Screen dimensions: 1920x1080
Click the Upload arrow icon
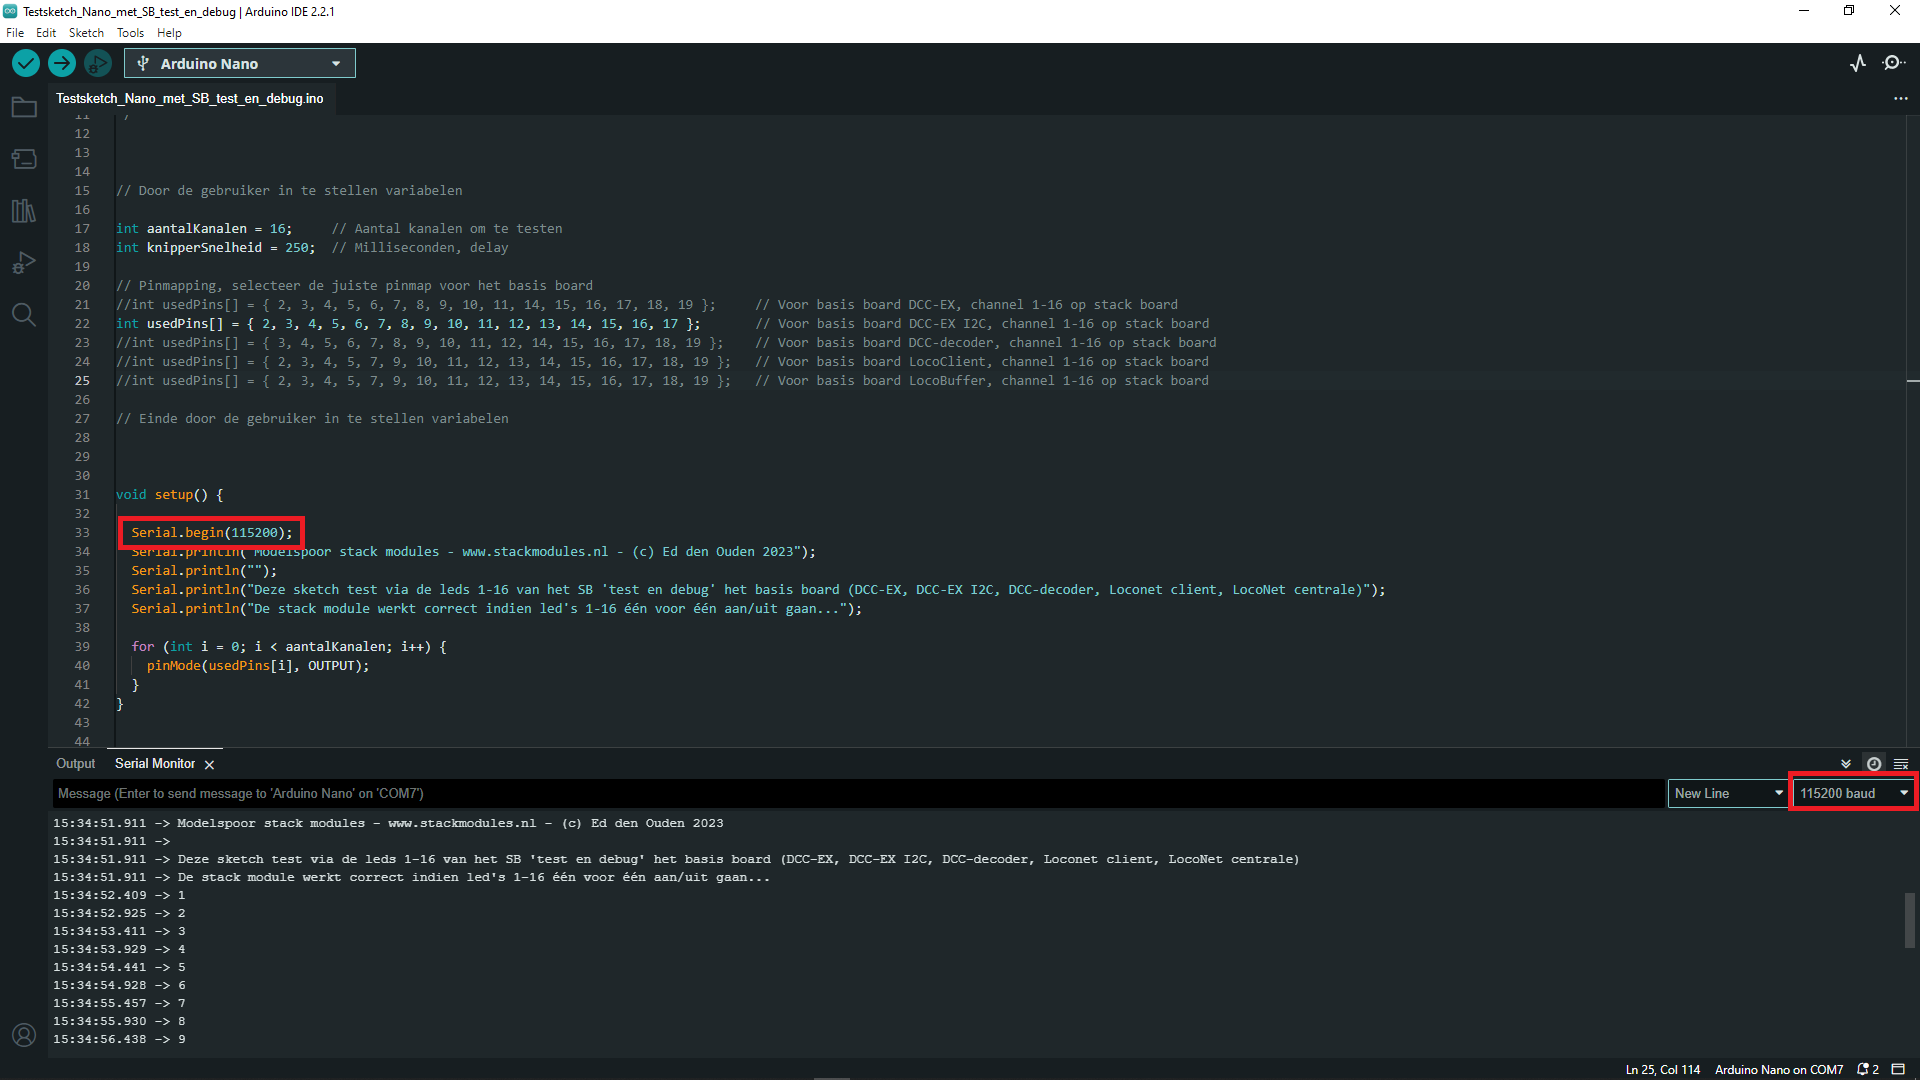coord(61,63)
